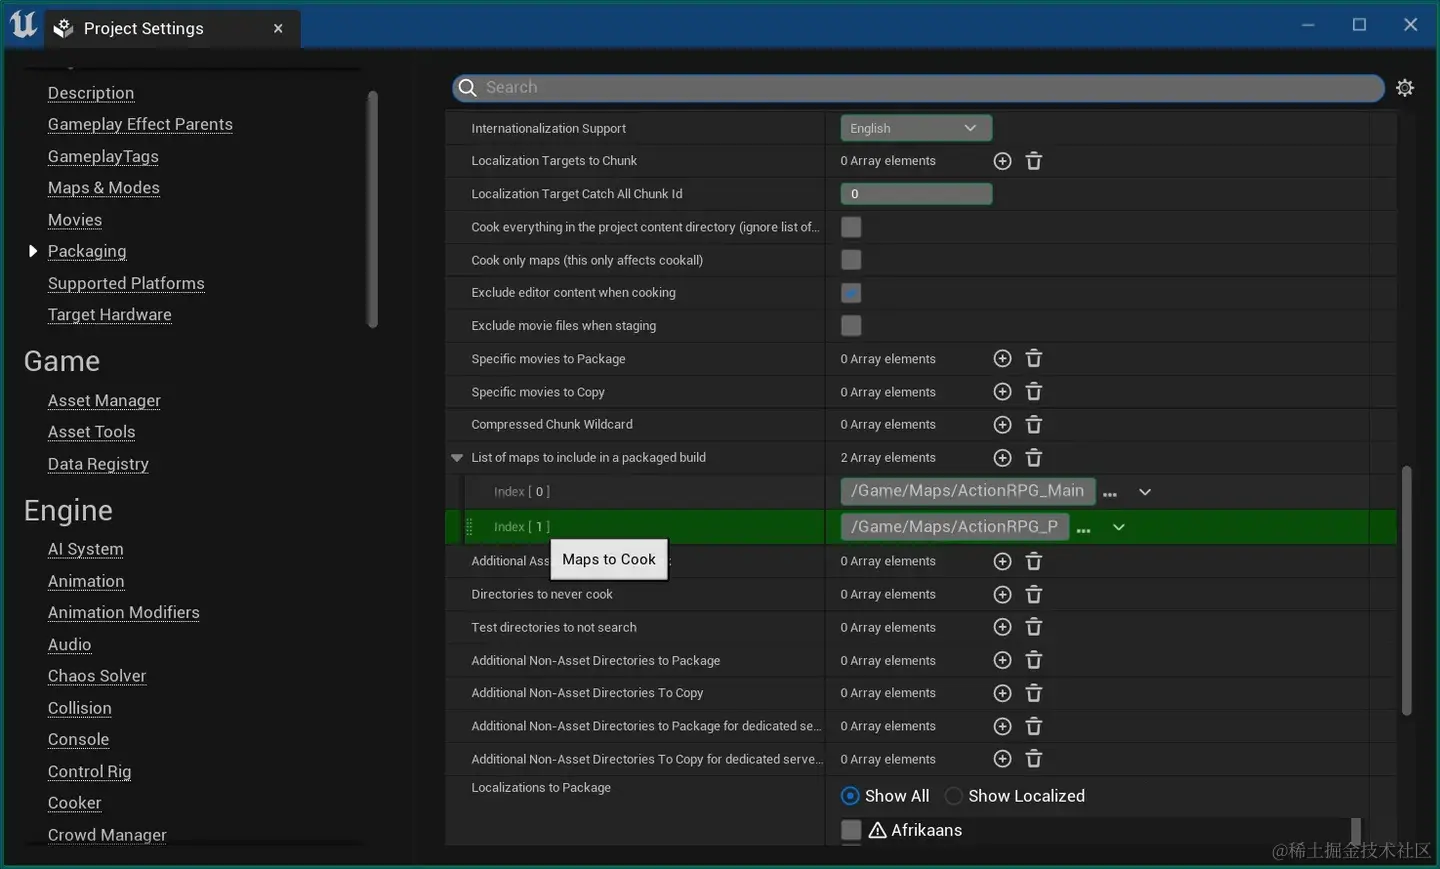Screen dimensions: 1440x869
Task: Delete all Localization Targets to Chunk elements
Action: pyautogui.click(x=1034, y=161)
